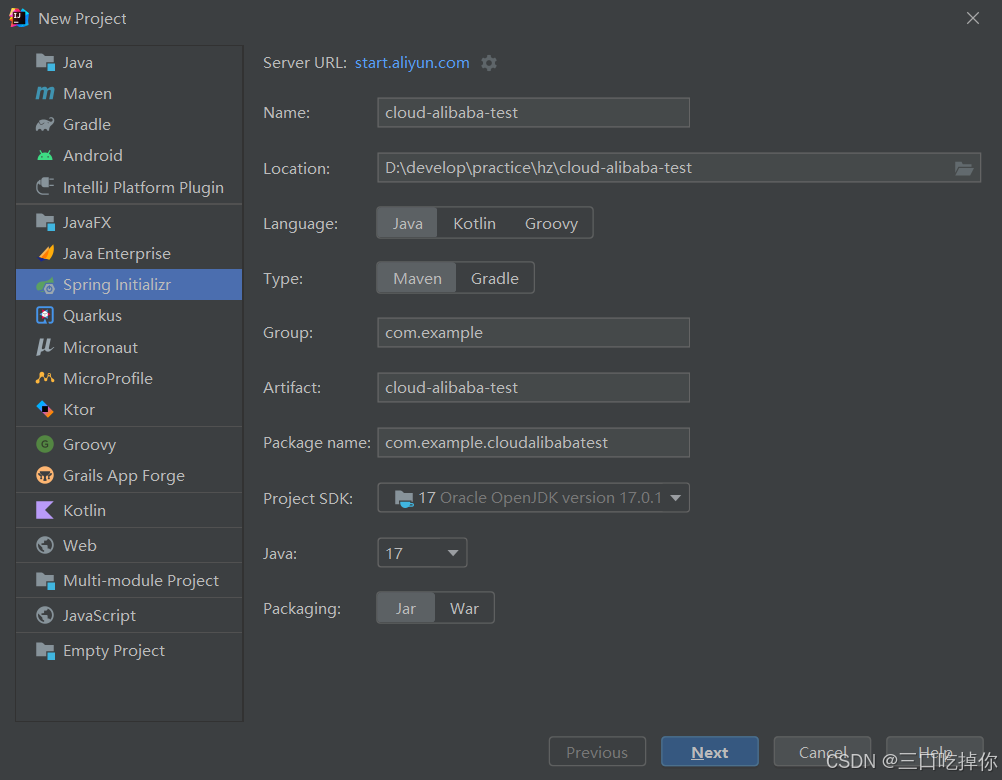Click the Spring Initializr leaf icon

pos(45,285)
